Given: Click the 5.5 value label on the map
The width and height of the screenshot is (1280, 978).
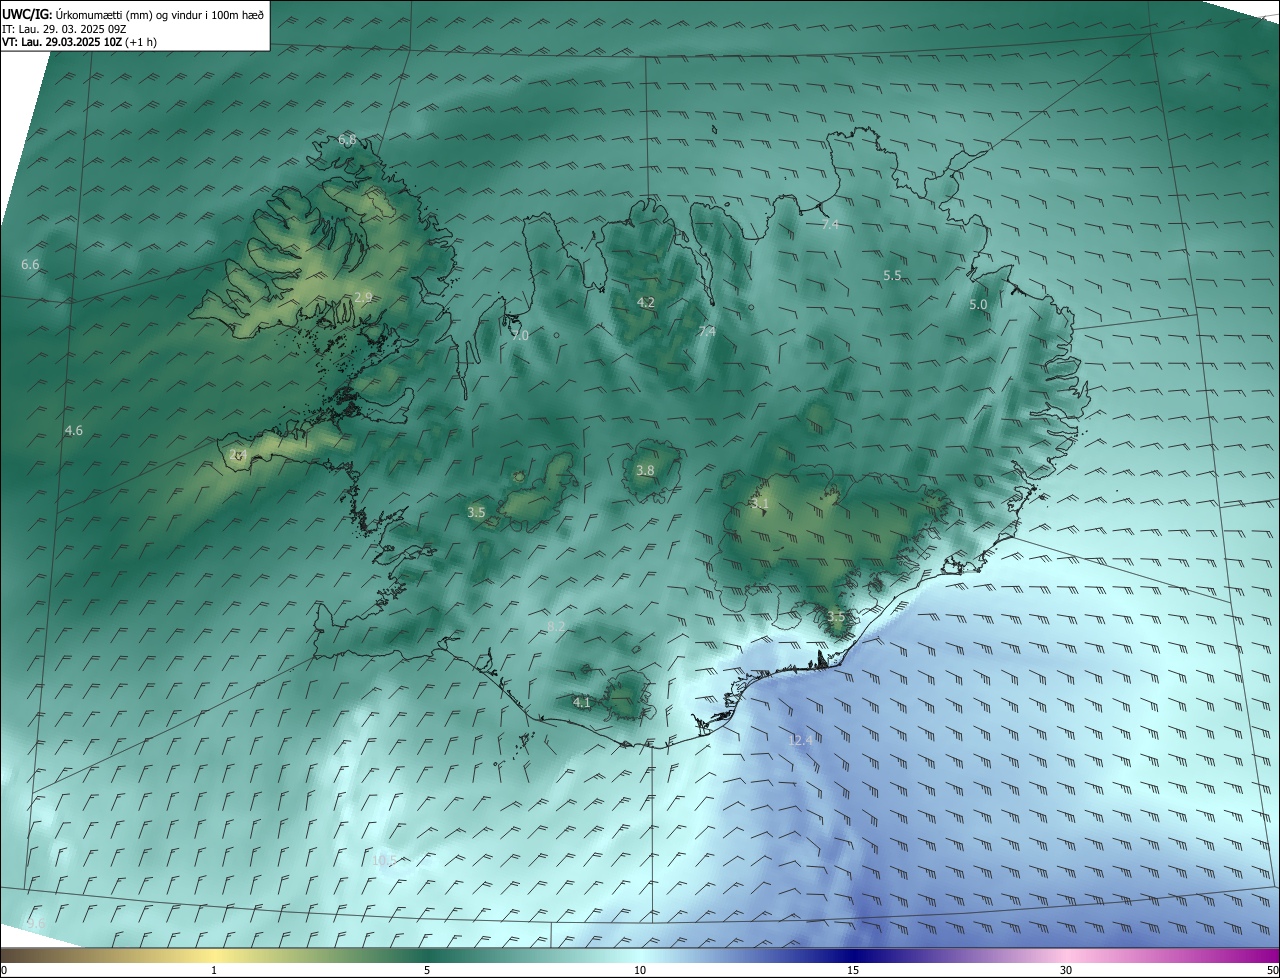Looking at the screenshot, I should (x=892, y=275).
